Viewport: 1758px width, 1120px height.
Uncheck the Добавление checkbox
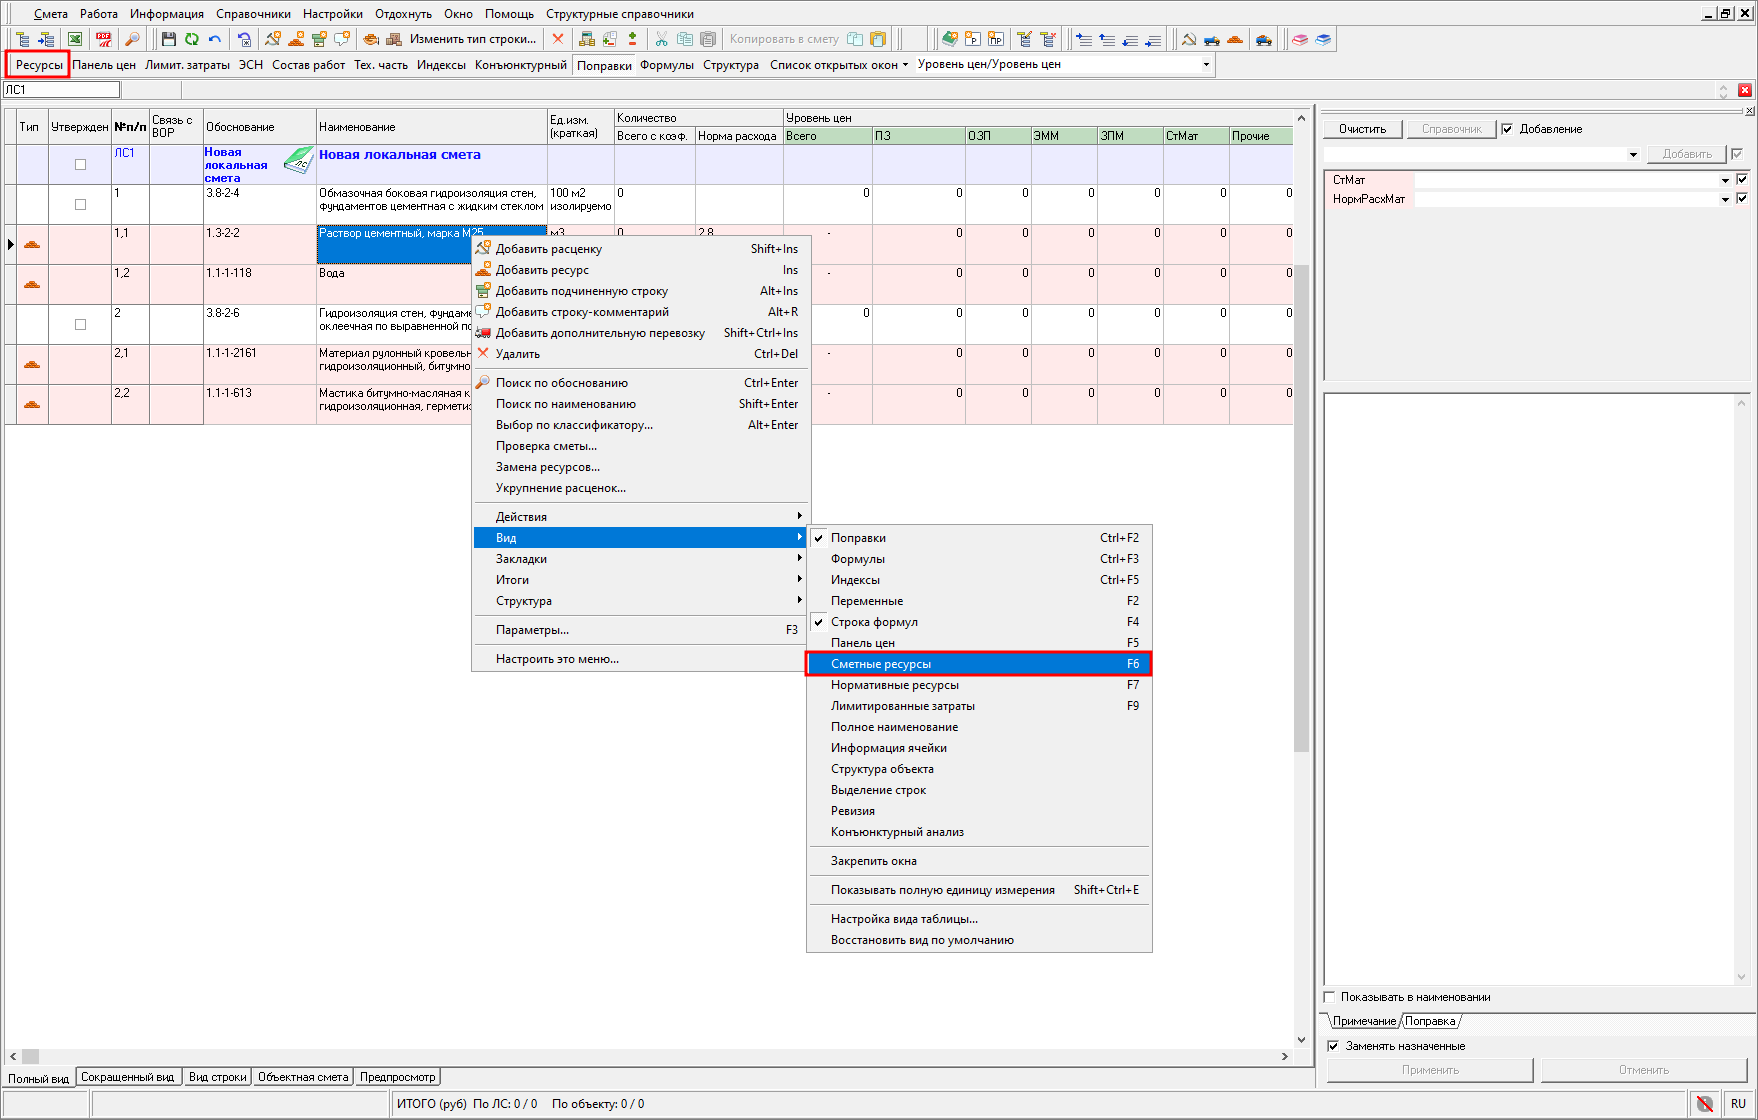click(1507, 129)
